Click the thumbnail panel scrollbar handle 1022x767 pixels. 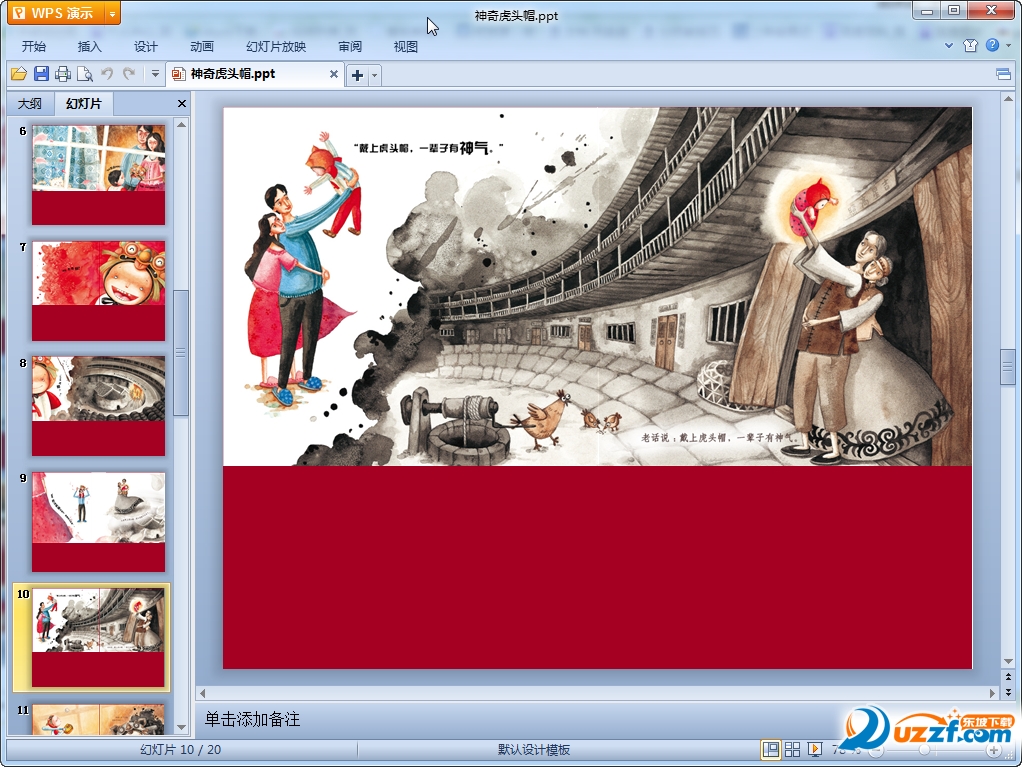point(181,353)
